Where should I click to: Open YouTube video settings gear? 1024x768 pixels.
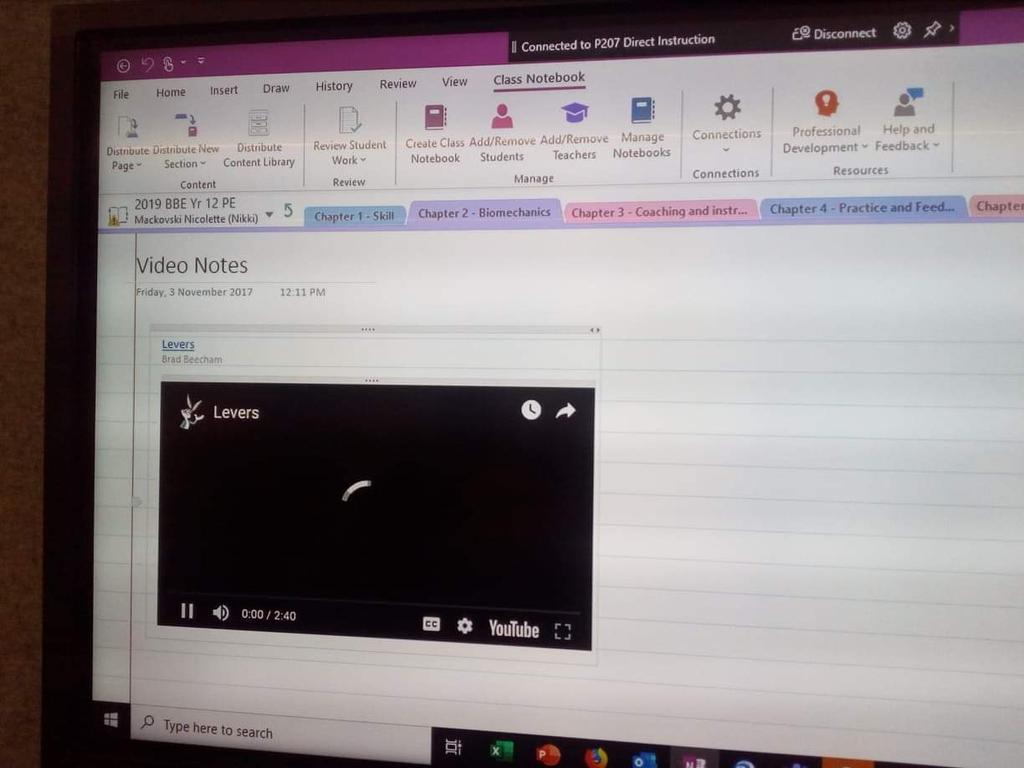(x=464, y=626)
